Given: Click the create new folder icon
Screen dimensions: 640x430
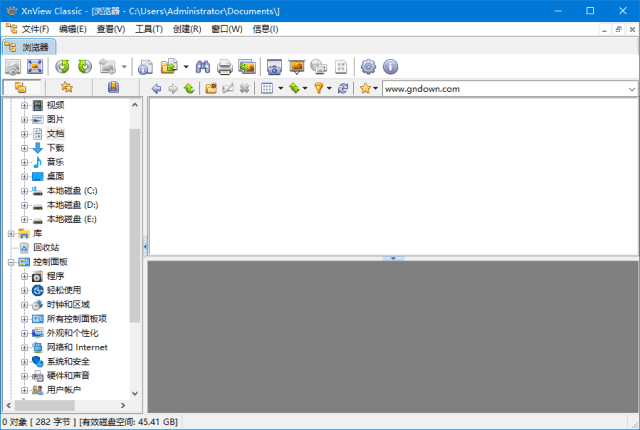Looking at the screenshot, I should (211, 89).
